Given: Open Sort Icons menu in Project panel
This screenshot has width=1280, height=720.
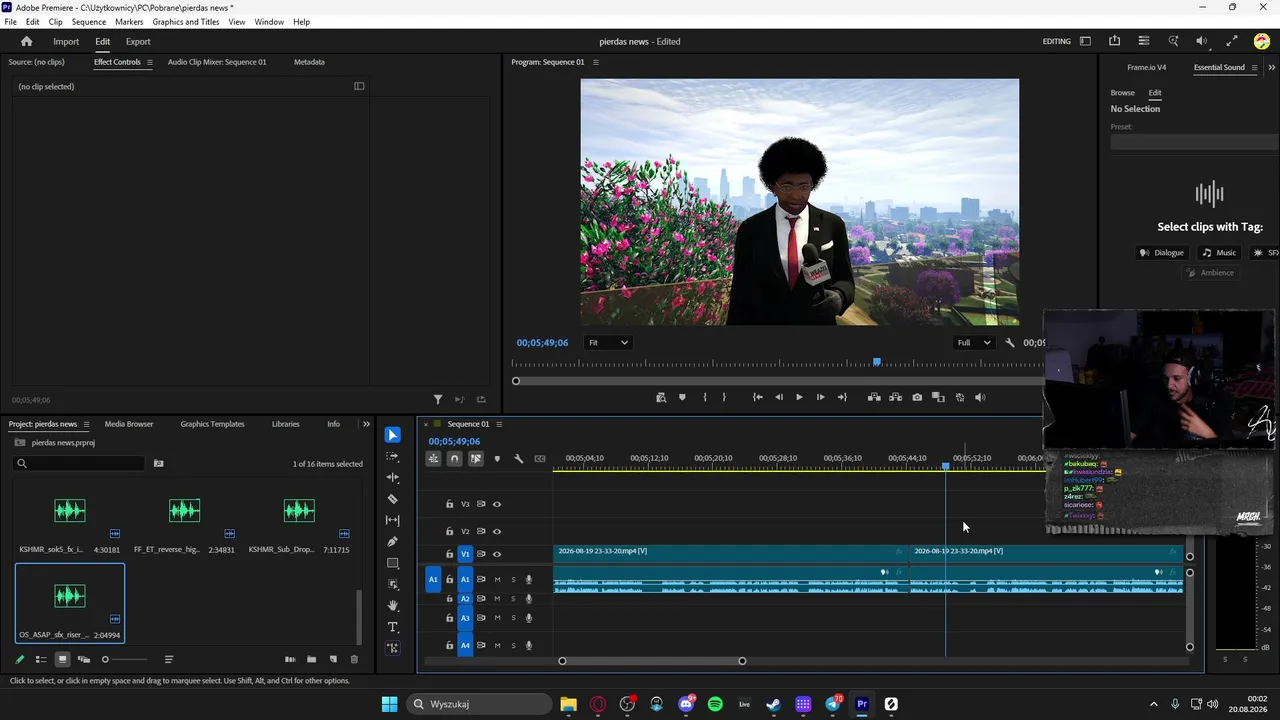Looking at the screenshot, I should pos(169,659).
